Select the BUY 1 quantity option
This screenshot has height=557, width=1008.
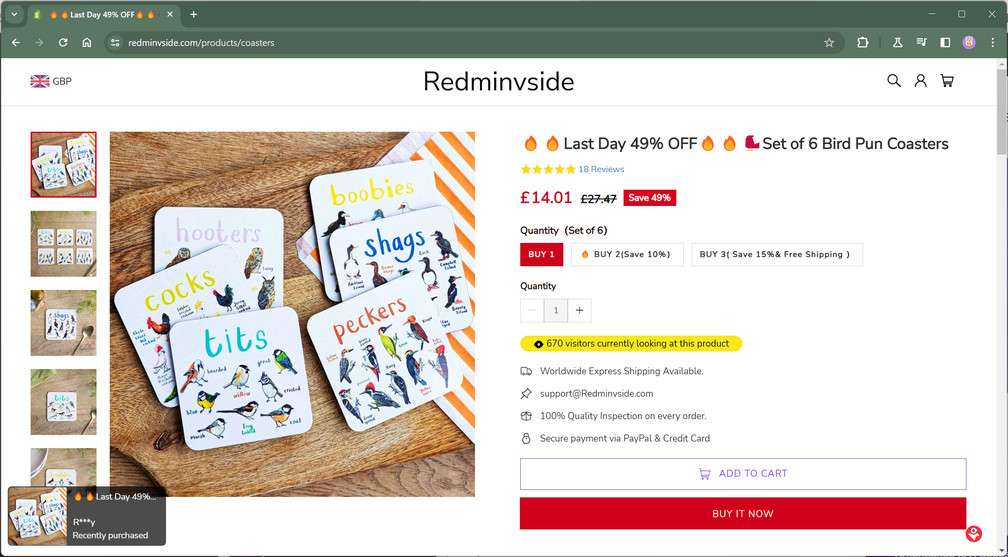pyautogui.click(x=541, y=255)
